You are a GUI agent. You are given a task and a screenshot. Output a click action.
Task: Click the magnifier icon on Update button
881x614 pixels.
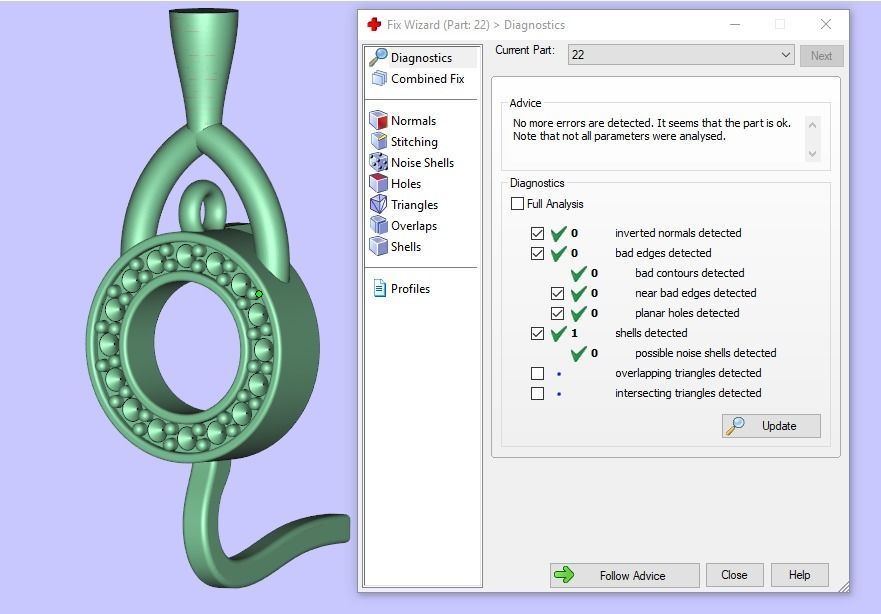(x=735, y=426)
